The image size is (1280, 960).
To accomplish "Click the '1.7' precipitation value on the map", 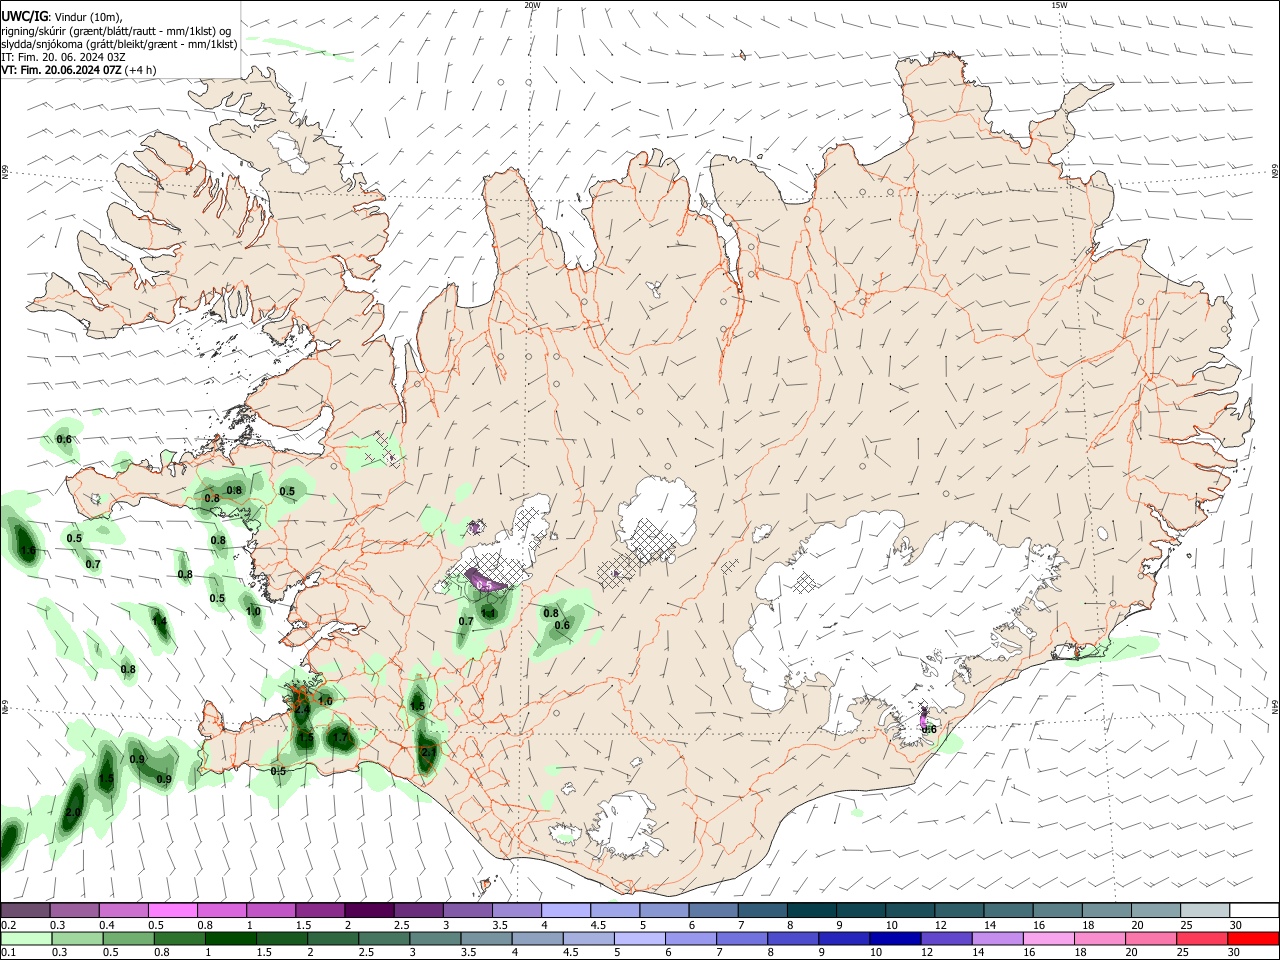I will 341,738.
